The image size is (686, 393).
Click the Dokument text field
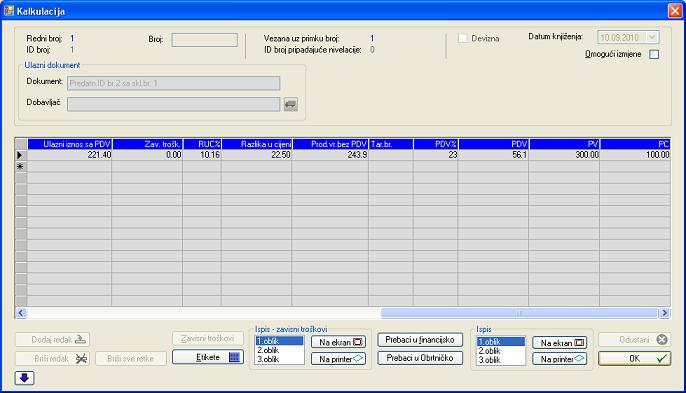click(x=174, y=83)
